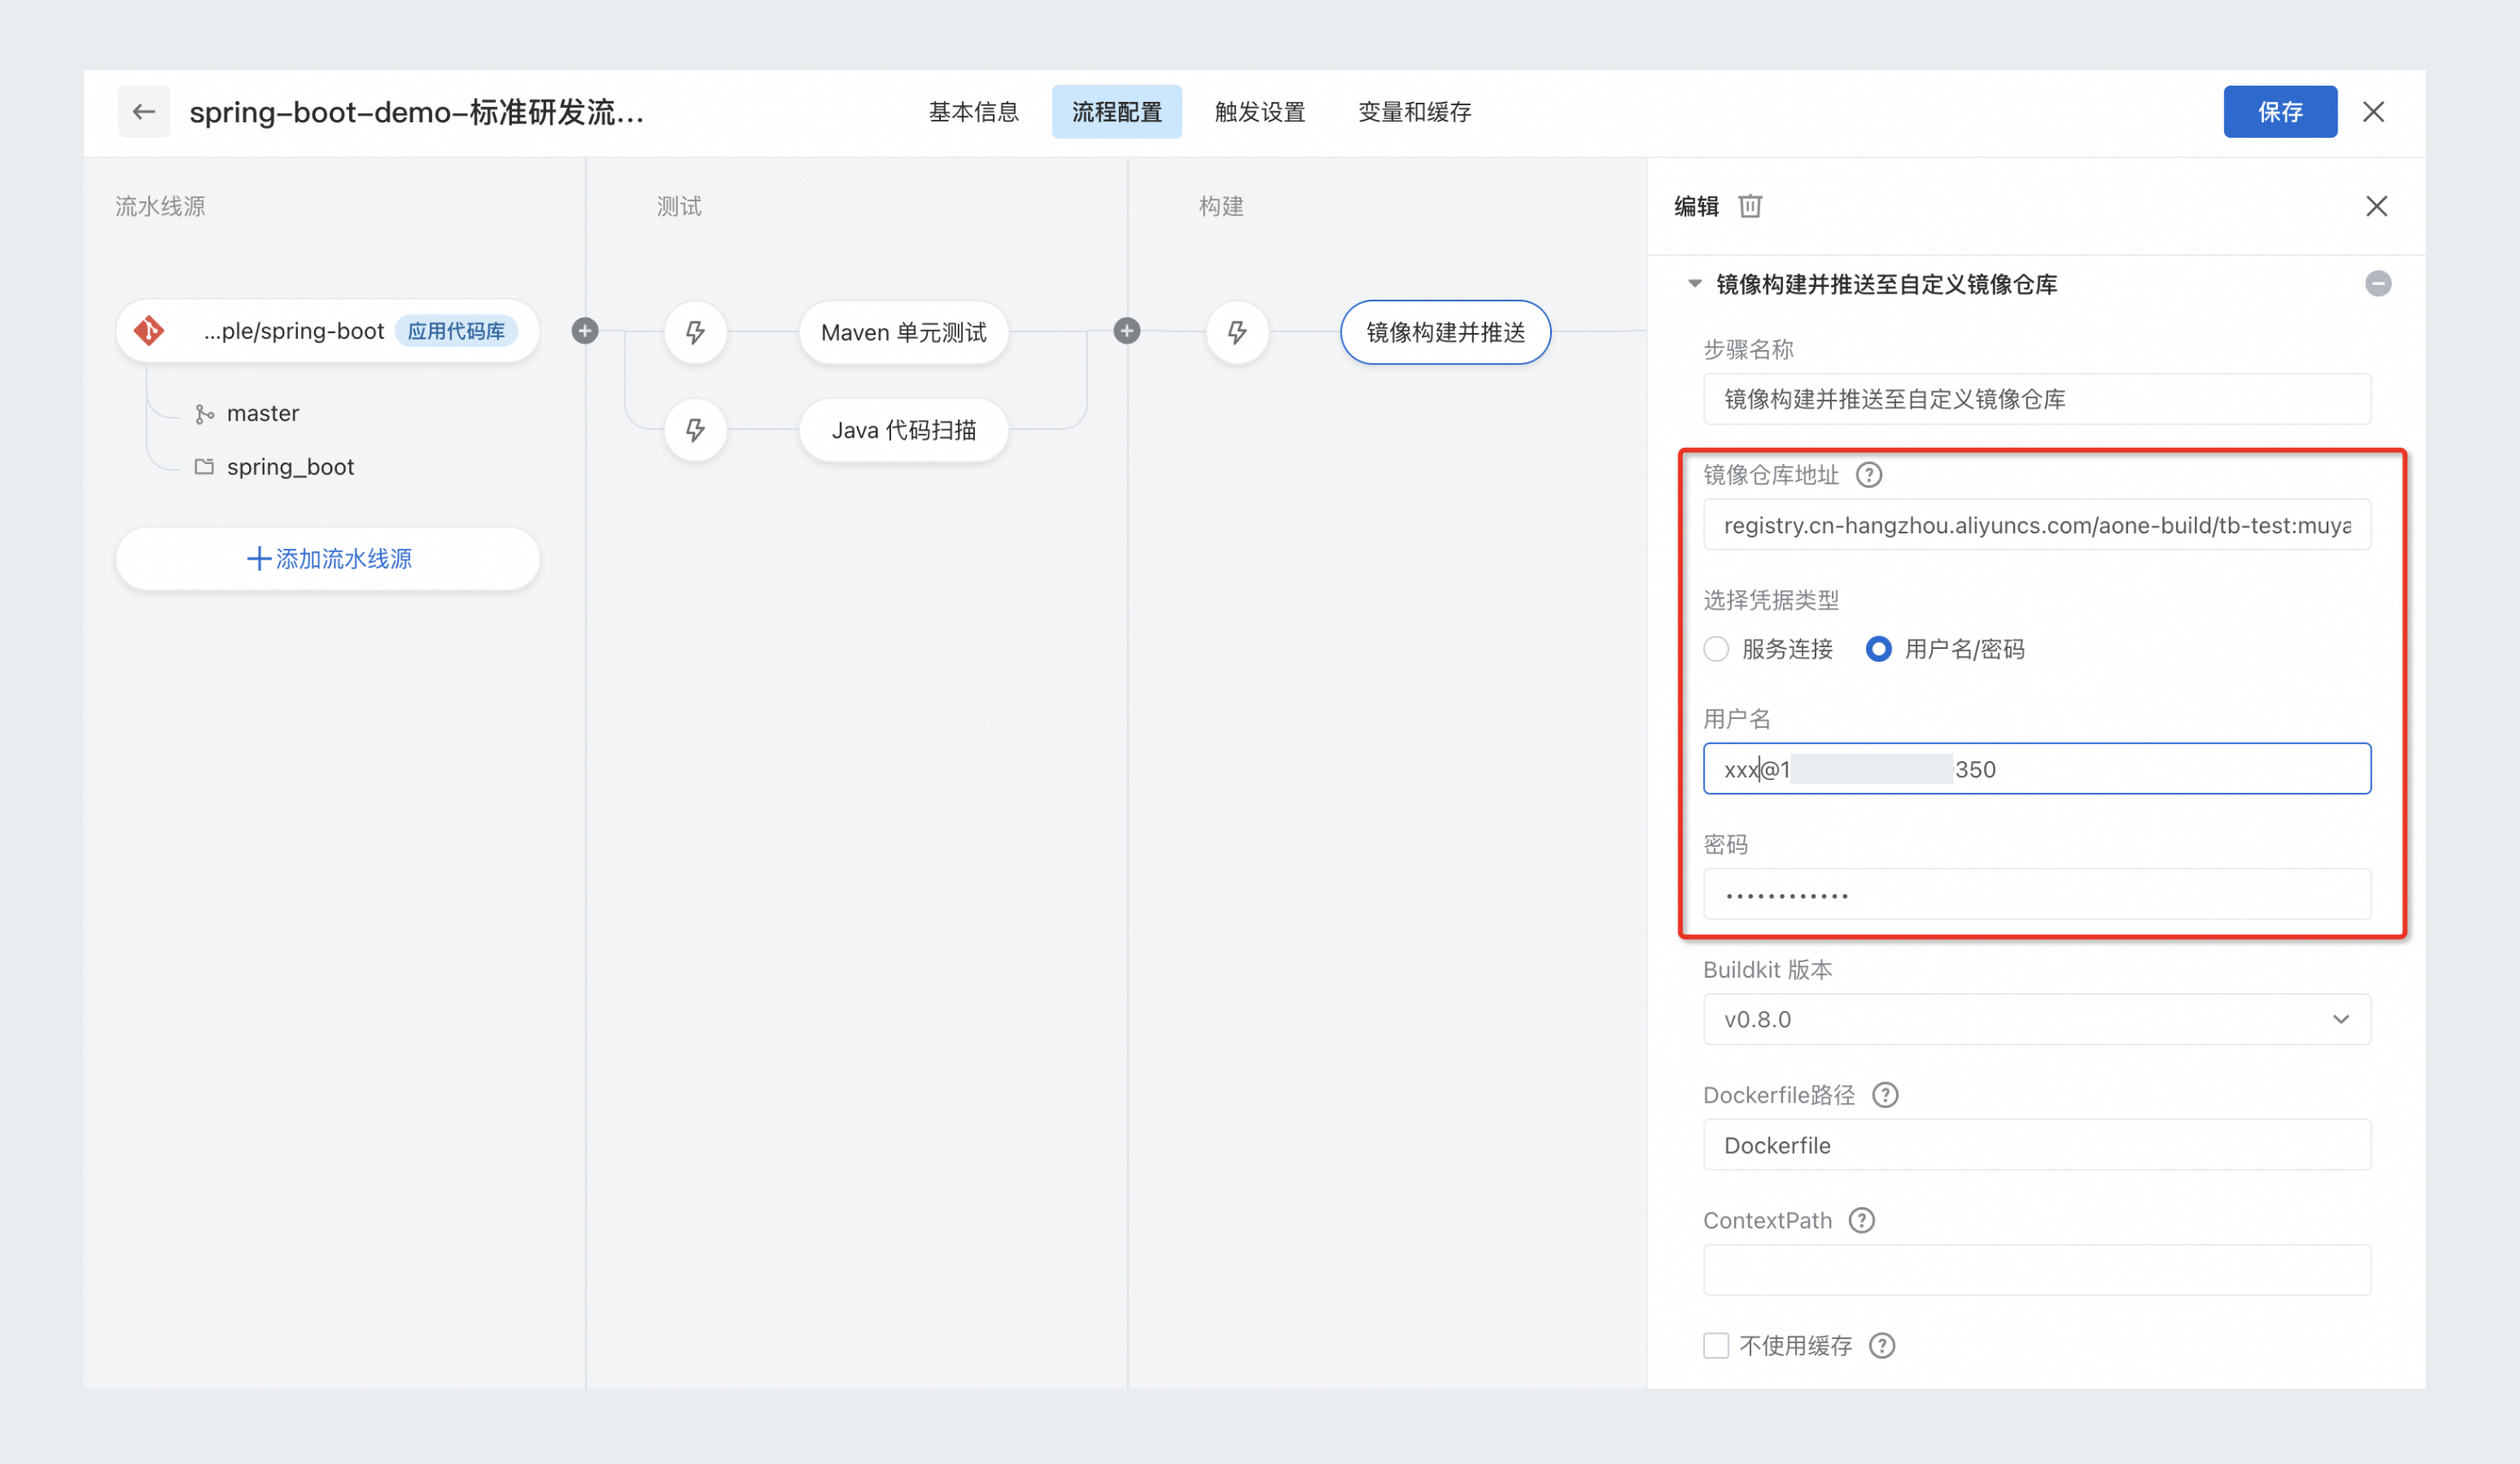Click the spring_boot directory label
Screen dimensions: 2520x1464
[x=290, y=467]
